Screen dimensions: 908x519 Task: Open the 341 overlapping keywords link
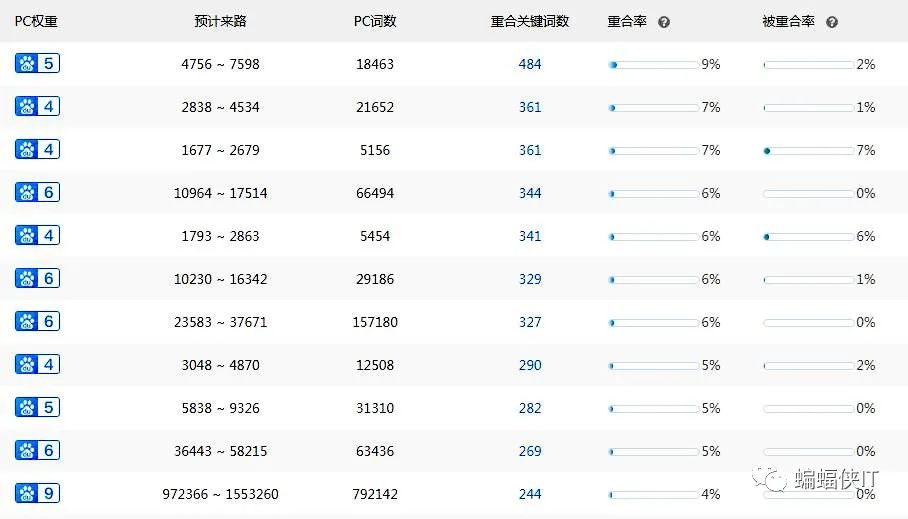click(530, 236)
